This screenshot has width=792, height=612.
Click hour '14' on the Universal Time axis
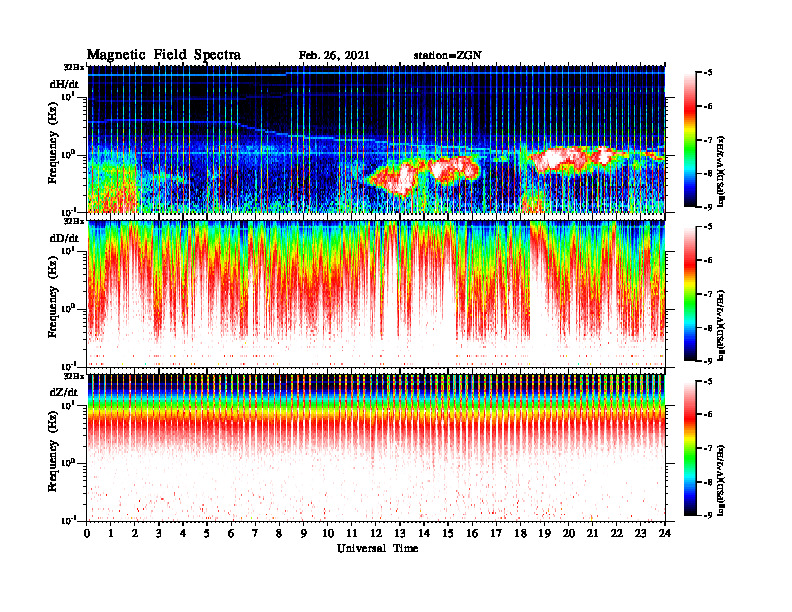[424, 533]
